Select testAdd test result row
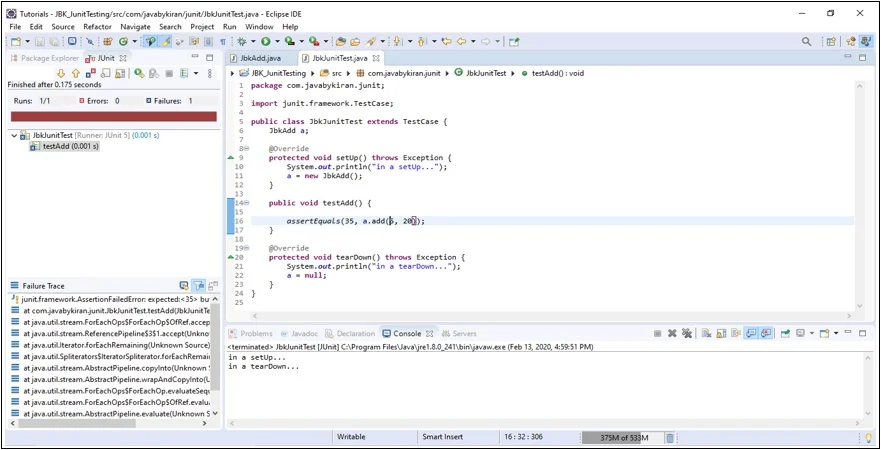 click(x=64, y=146)
